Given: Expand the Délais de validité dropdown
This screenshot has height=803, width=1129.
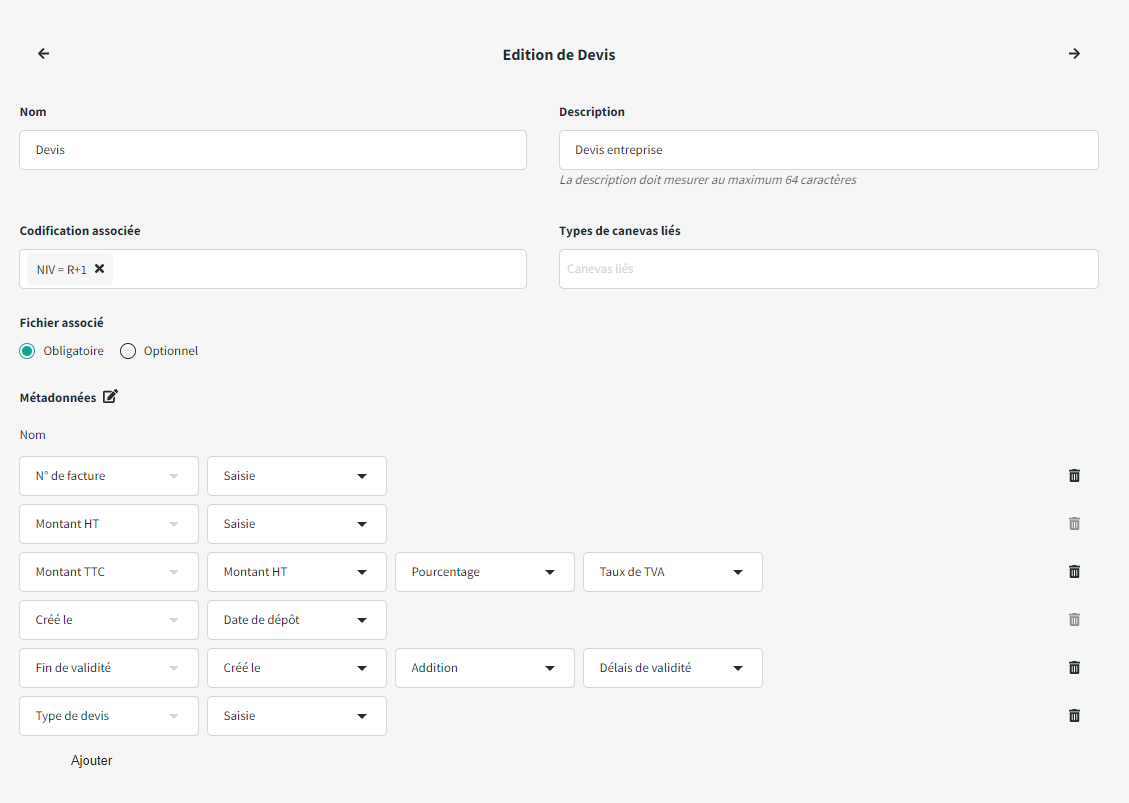Looking at the screenshot, I should 672,668.
